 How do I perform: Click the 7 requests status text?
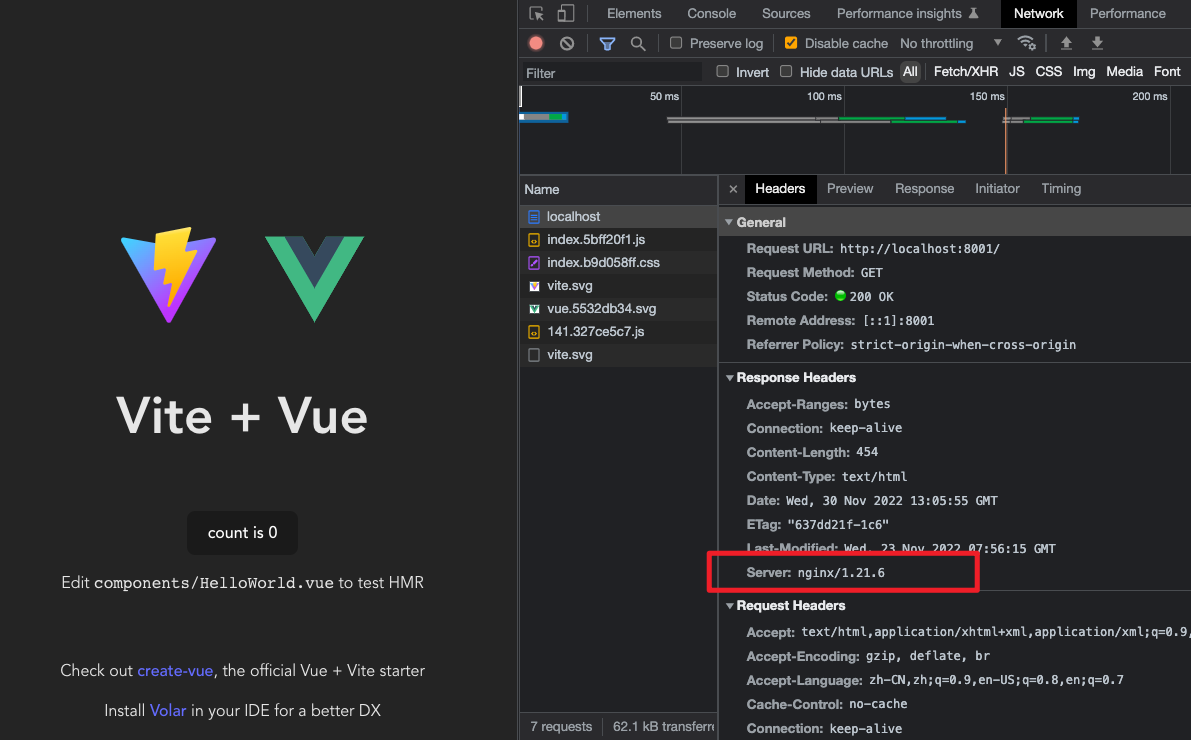[x=561, y=727]
